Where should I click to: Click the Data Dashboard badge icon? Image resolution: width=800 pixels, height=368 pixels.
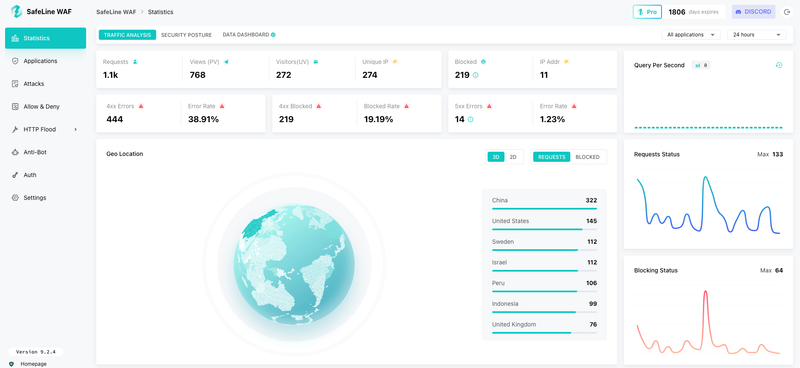[273, 35]
